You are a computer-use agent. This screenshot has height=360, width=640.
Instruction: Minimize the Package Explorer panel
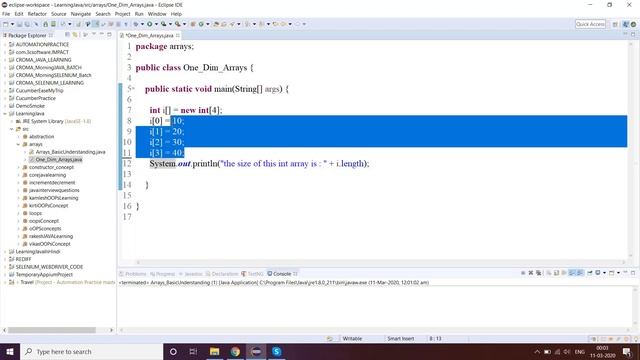(x=102, y=35)
